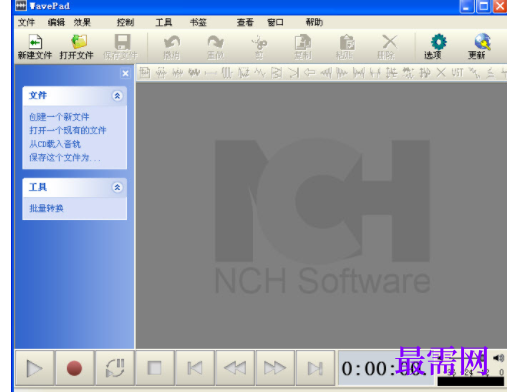Open the 效果 menu
Image resolution: width=507 pixels, height=392 pixels.
tap(82, 22)
